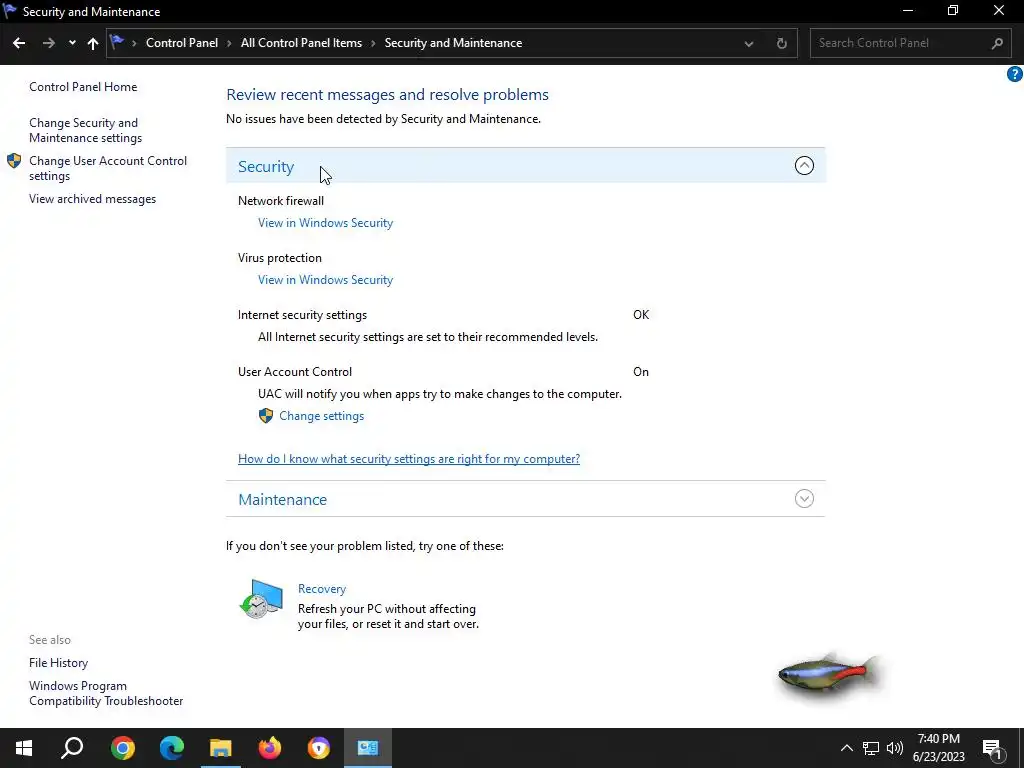Open the volume tray icon
Screen dimensions: 1024x768
pos(895,748)
